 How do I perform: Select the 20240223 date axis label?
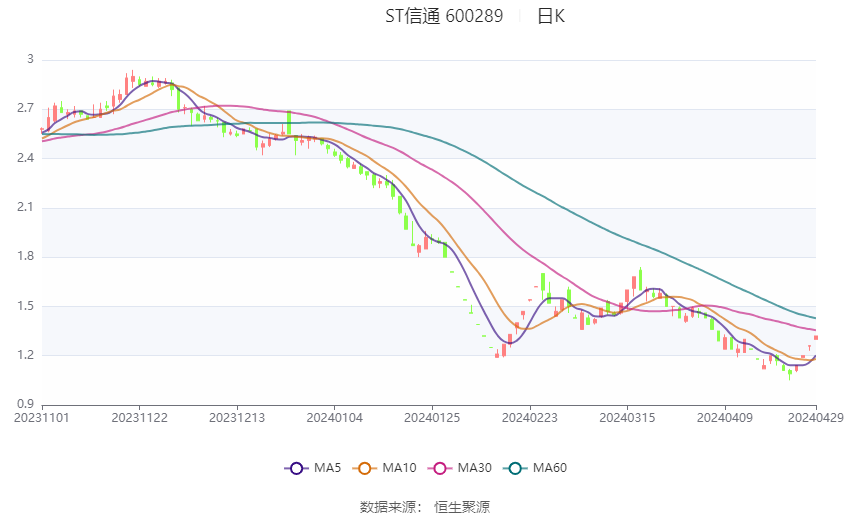click(x=530, y=418)
